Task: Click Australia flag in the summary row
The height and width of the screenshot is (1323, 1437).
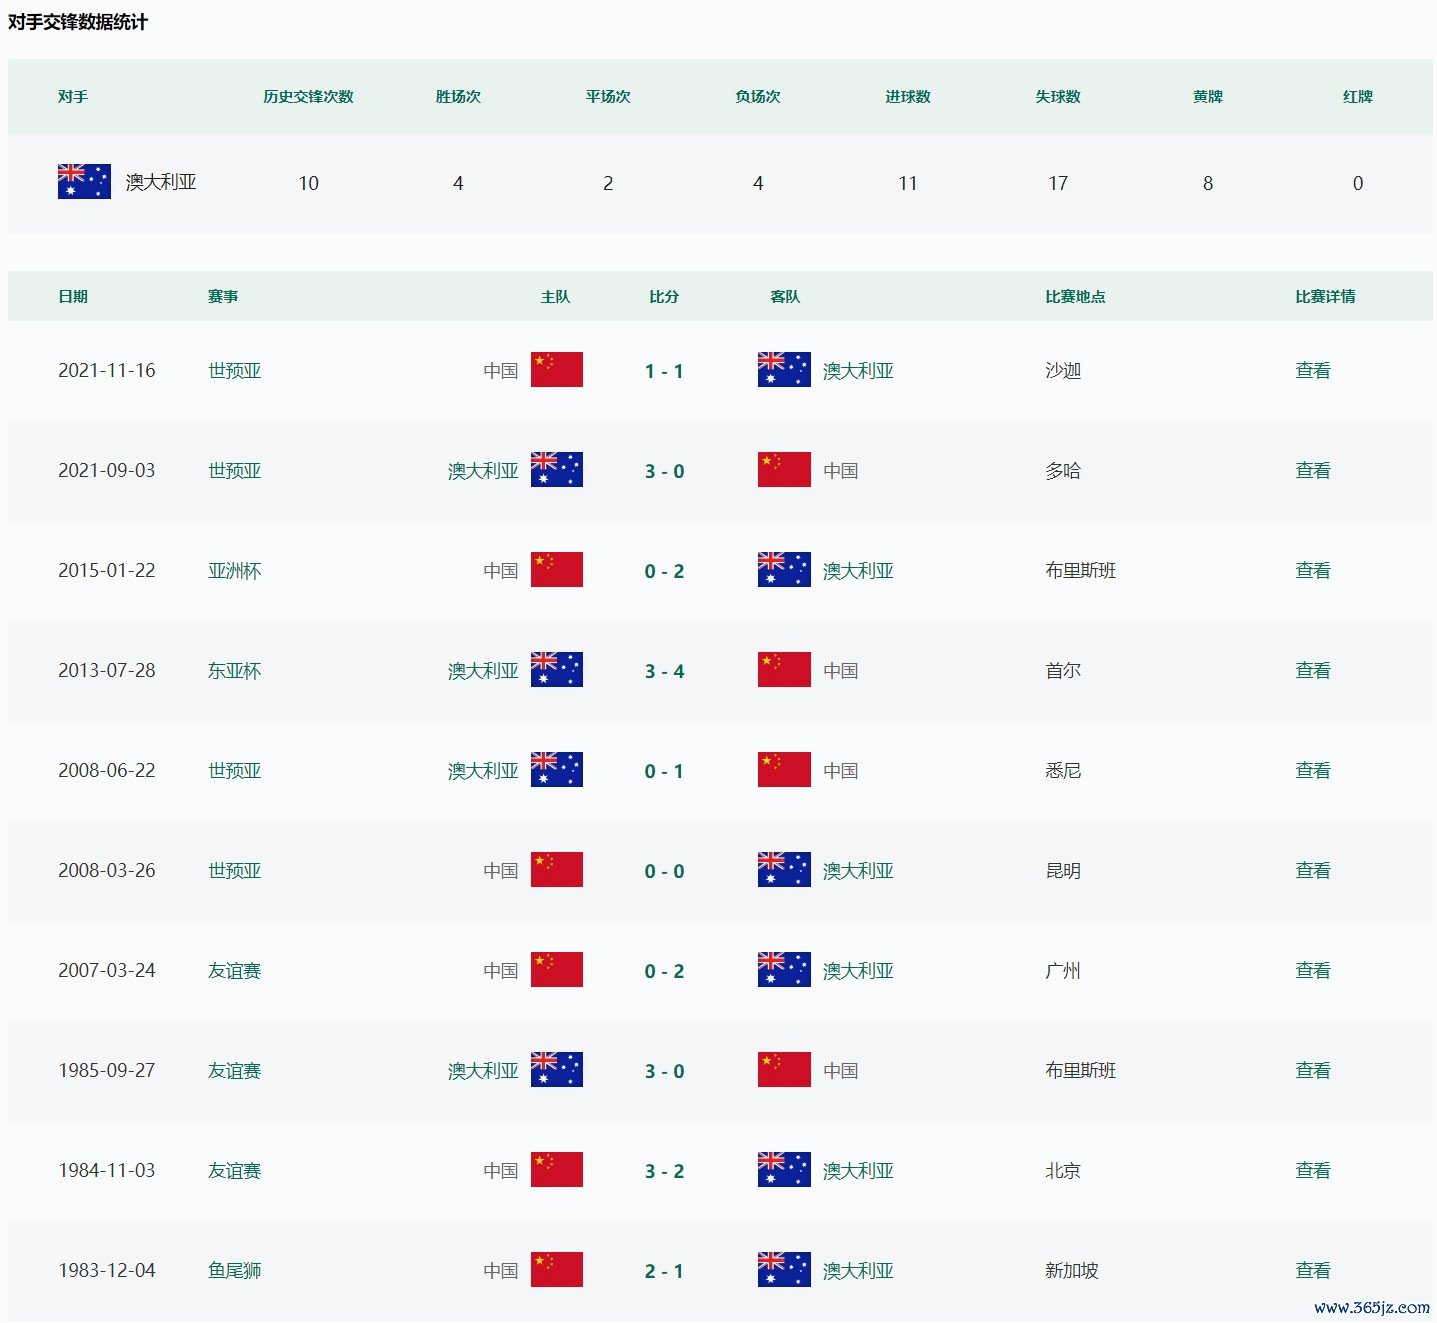Action: (84, 181)
